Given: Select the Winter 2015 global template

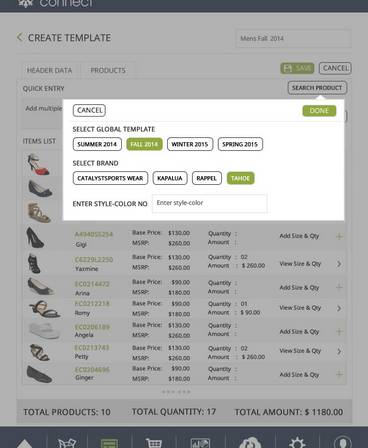Looking at the screenshot, I should (x=190, y=144).
